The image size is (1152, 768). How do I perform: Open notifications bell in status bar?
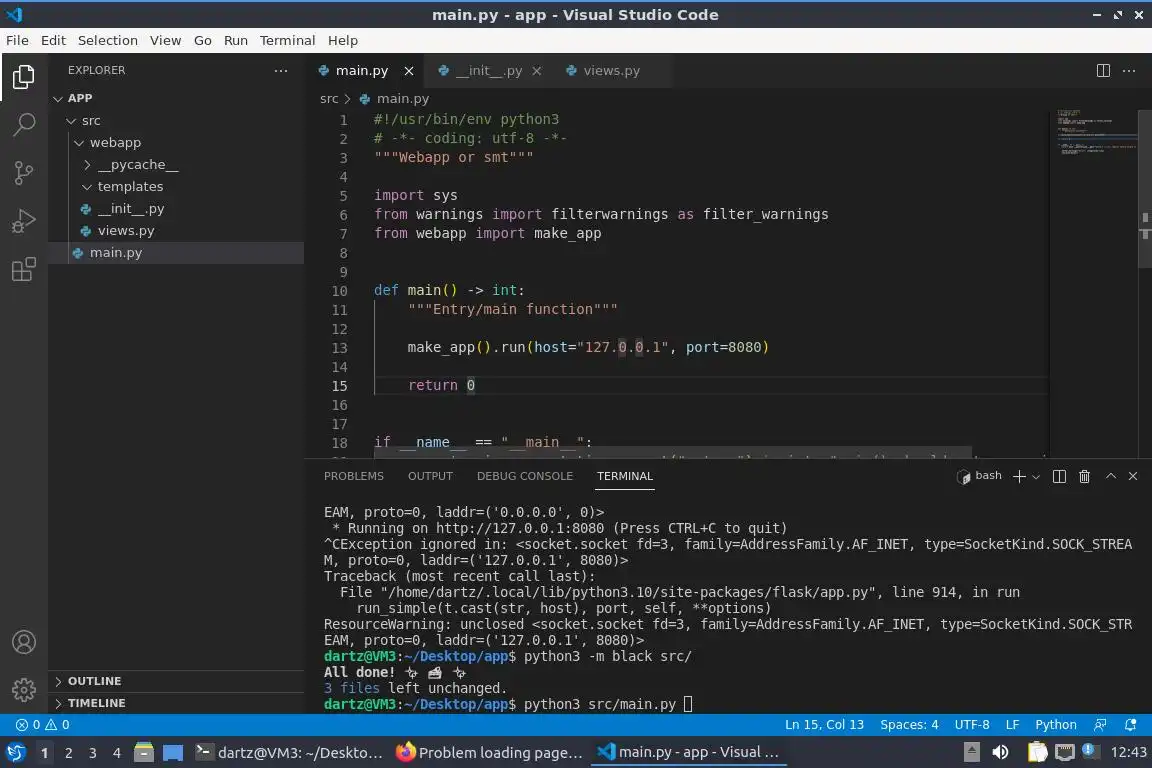(x=1130, y=725)
